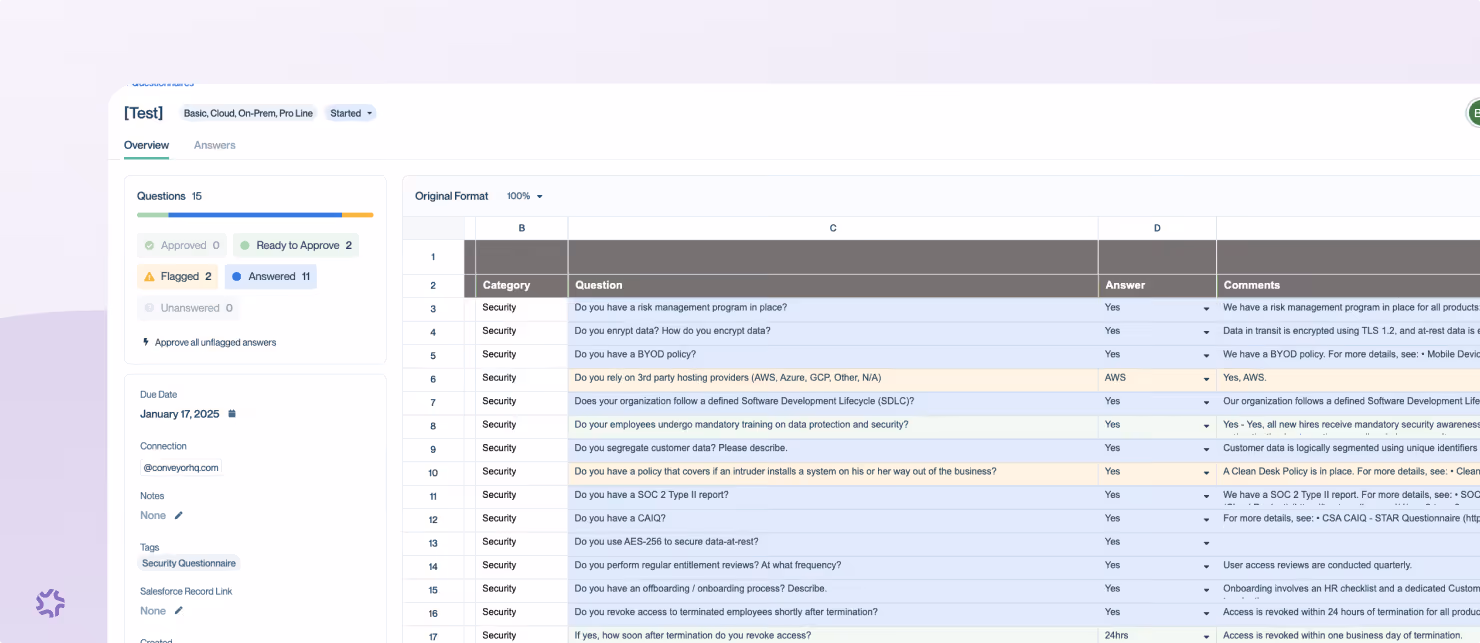Select column C header
The height and width of the screenshot is (643, 1480).
click(833, 228)
